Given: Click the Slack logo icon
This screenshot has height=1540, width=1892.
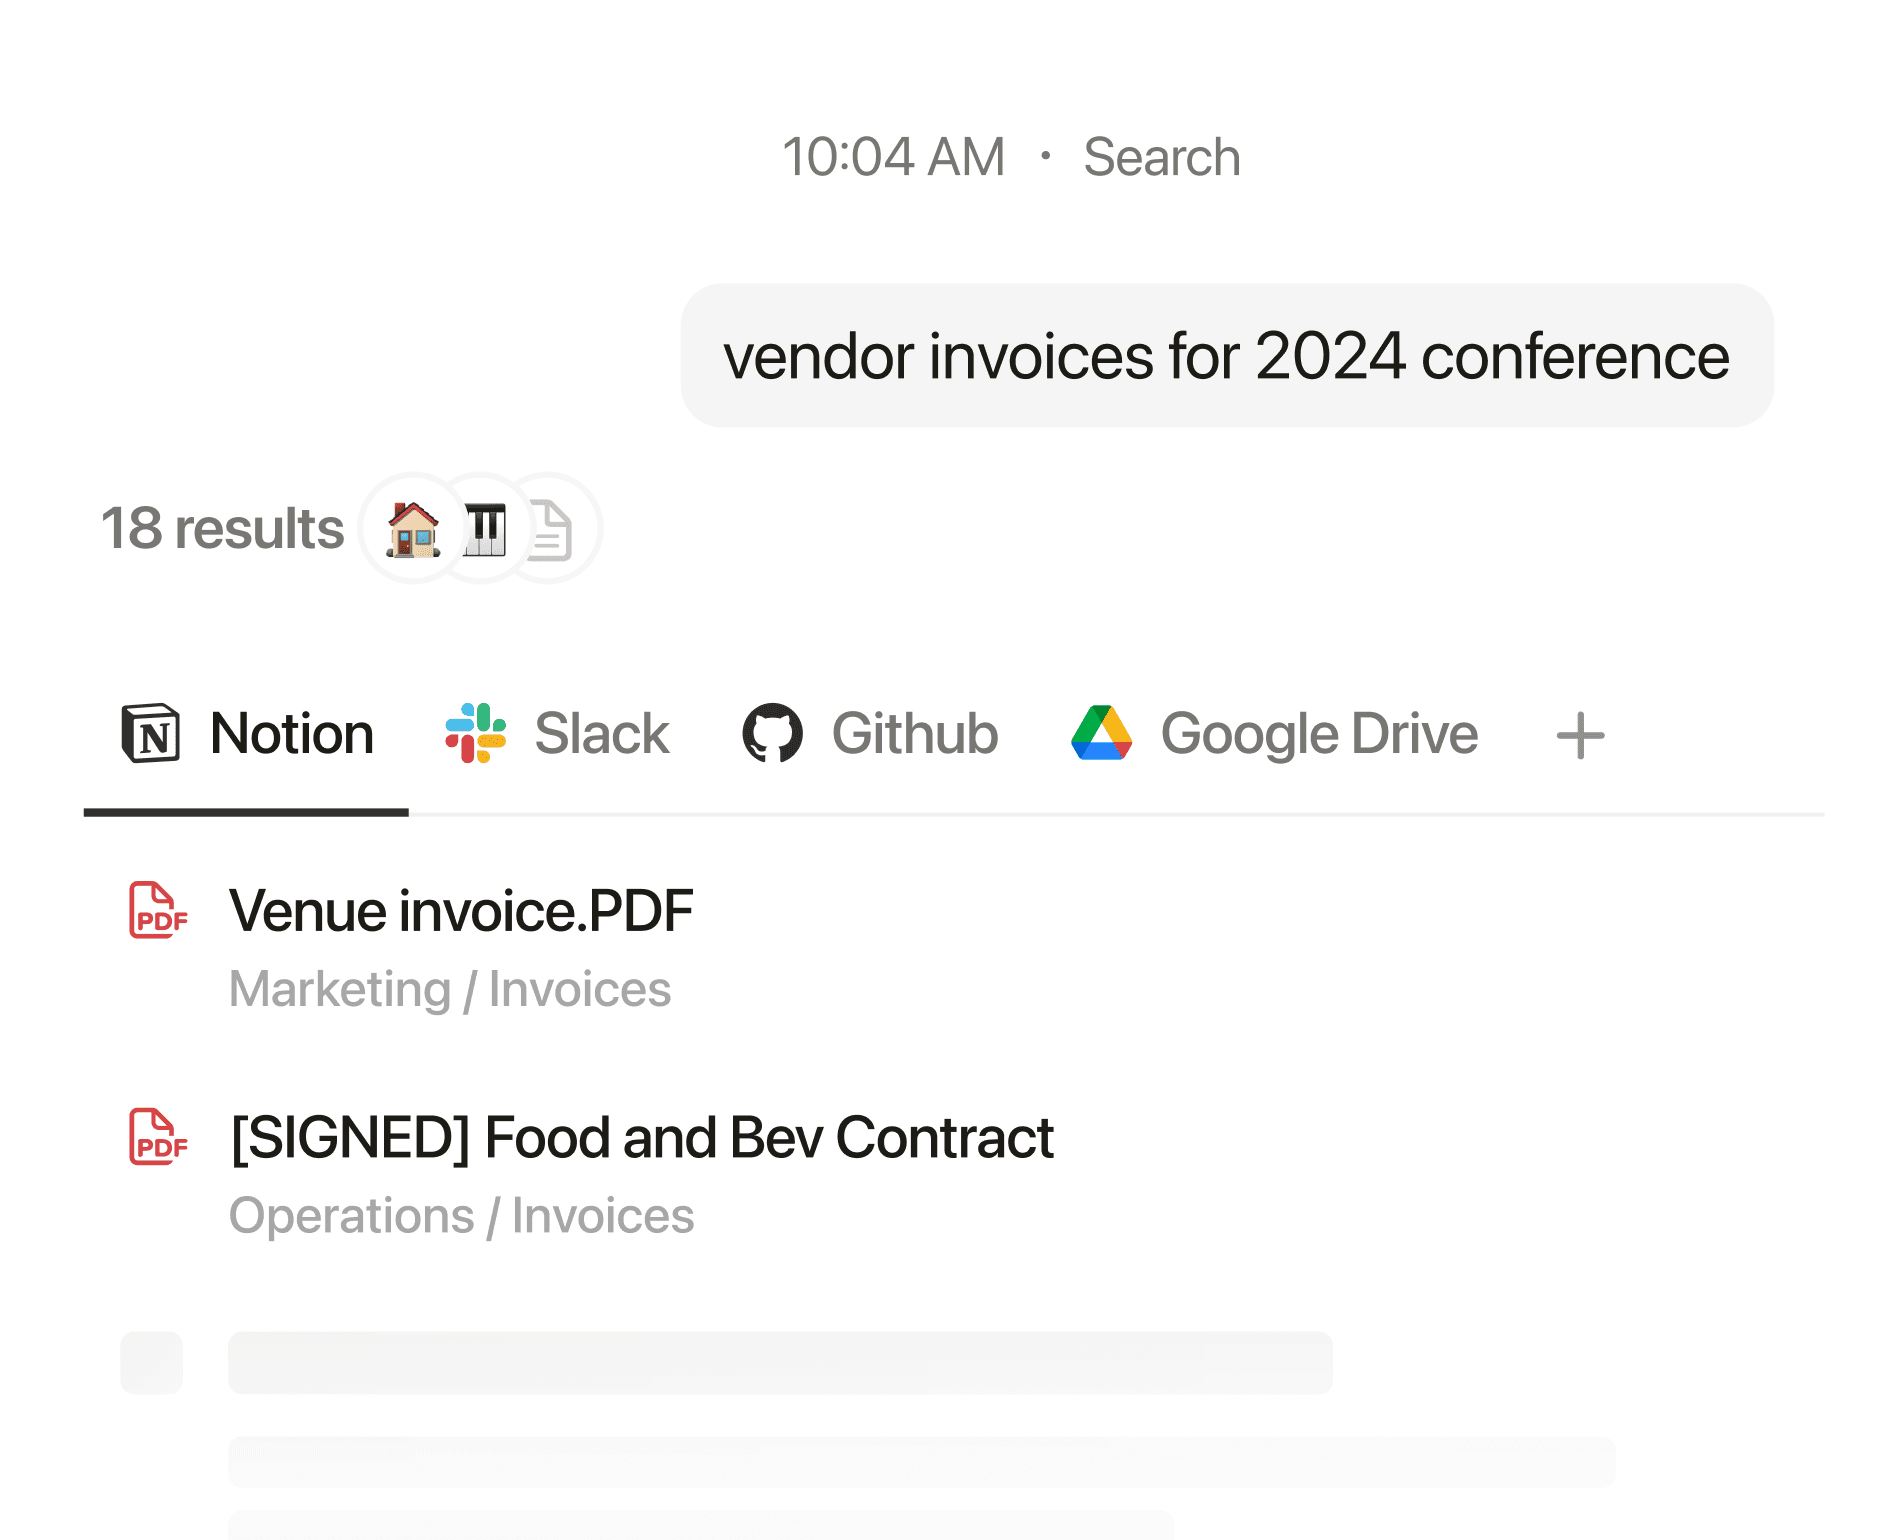Looking at the screenshot, I should coord(476,734).
